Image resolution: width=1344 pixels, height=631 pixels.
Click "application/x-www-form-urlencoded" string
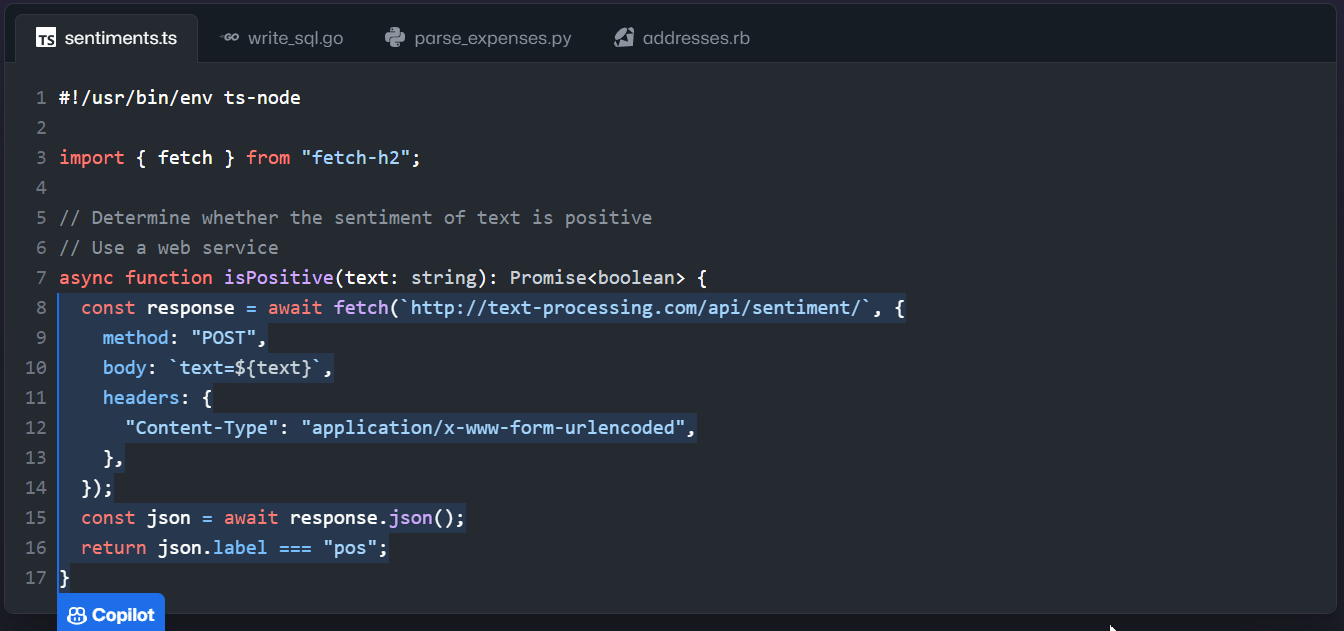(x=494, y=428)
